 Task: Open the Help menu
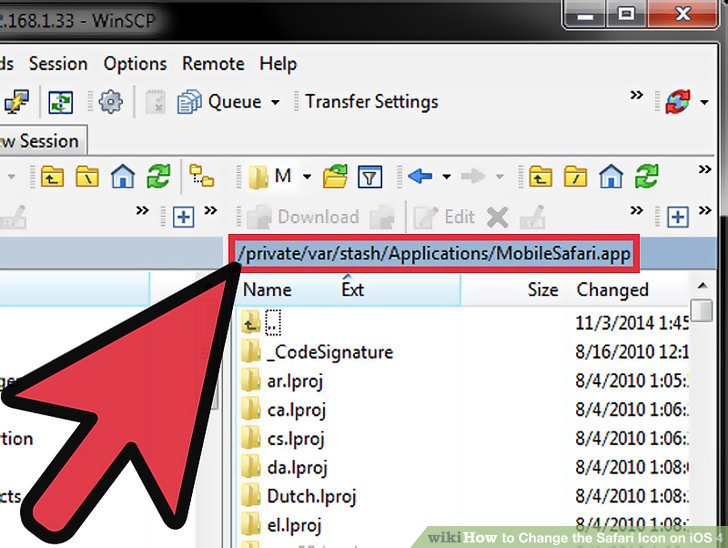pos(278,64)
